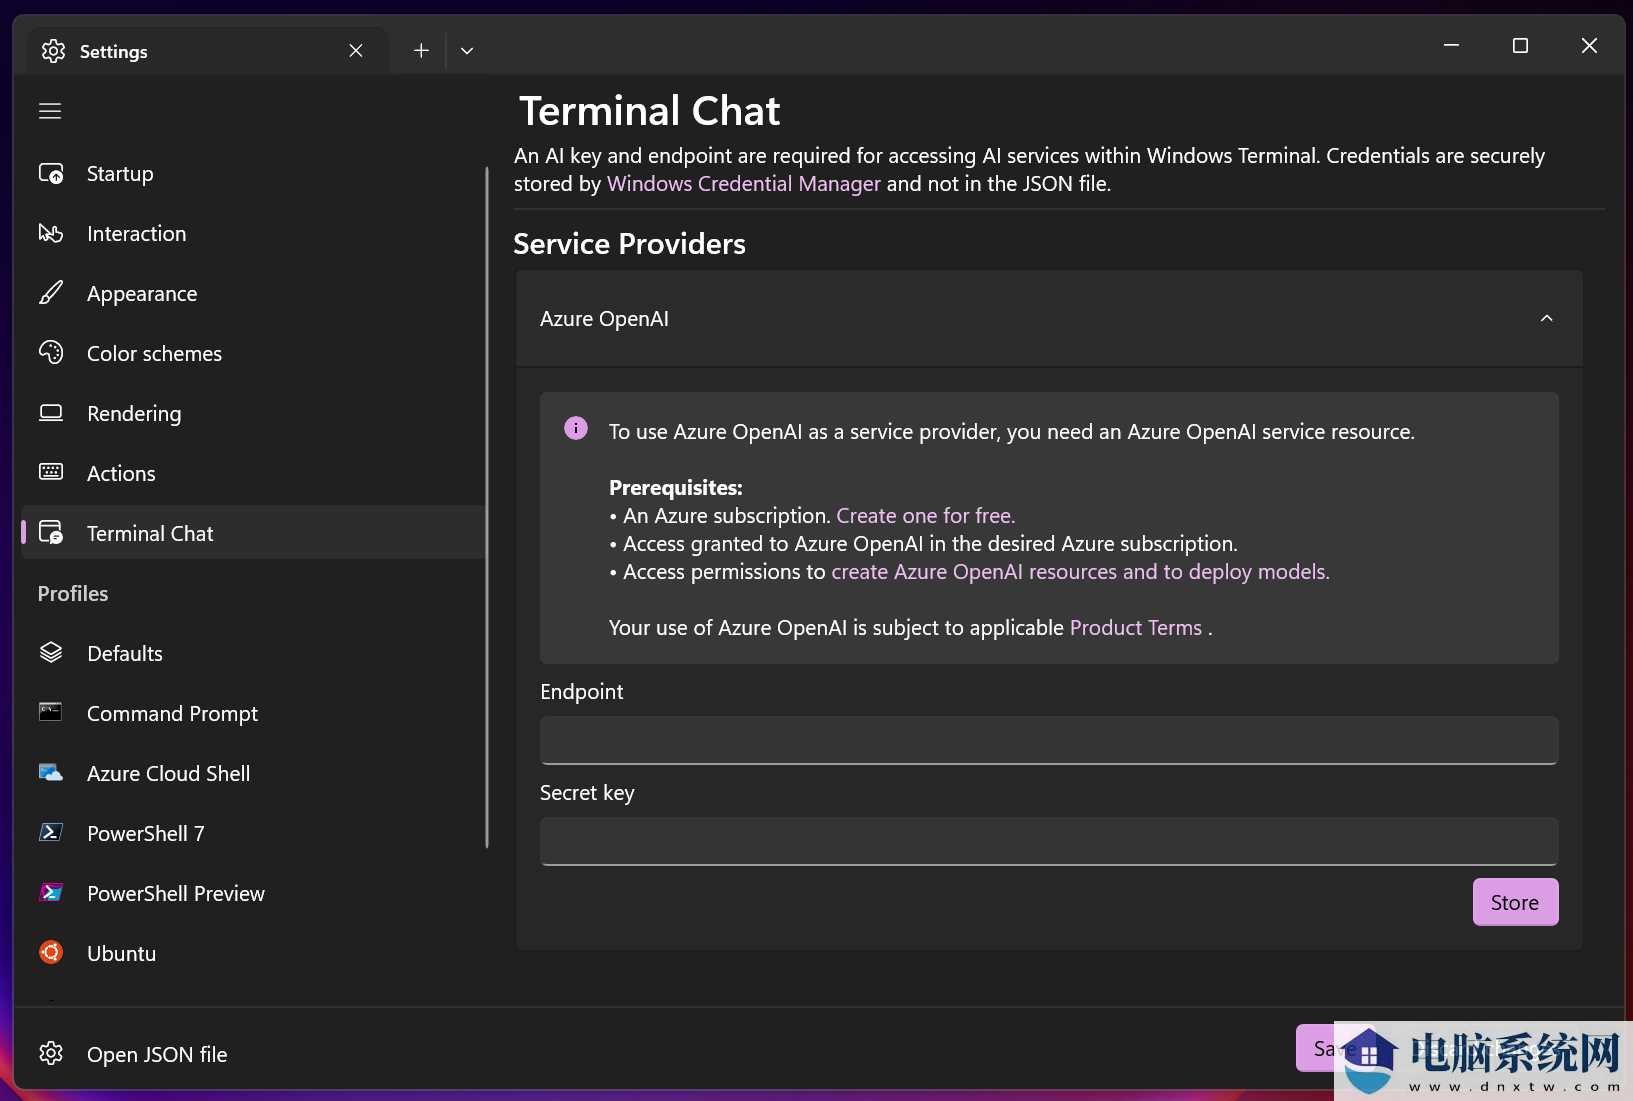Click the Rendering monitor icon

pyautogui.click(x=51, y=413)
